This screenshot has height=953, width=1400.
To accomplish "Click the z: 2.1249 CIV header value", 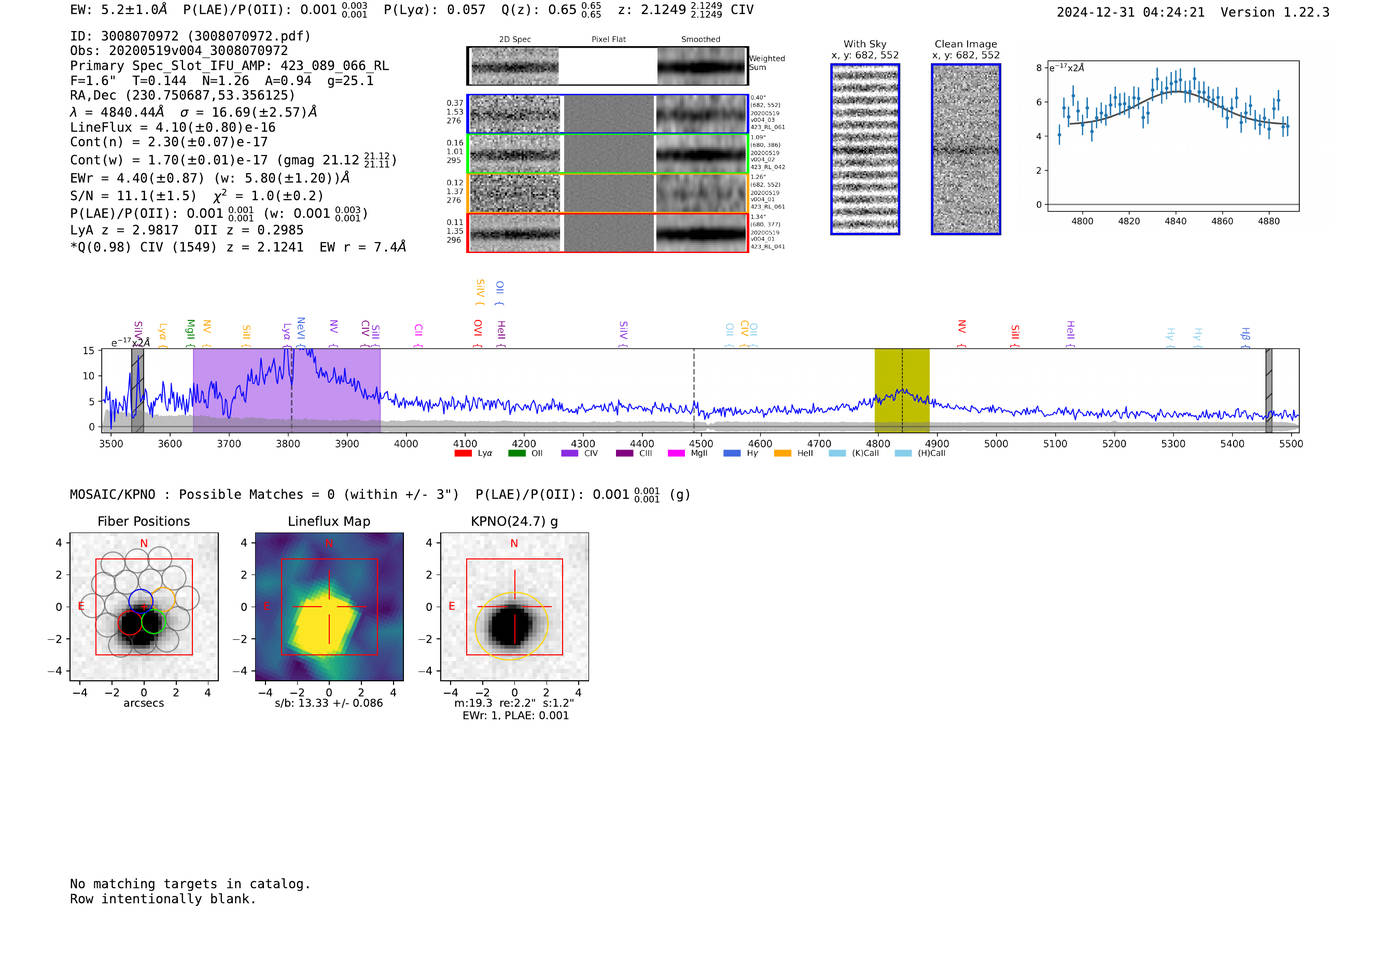I will 685,10.
